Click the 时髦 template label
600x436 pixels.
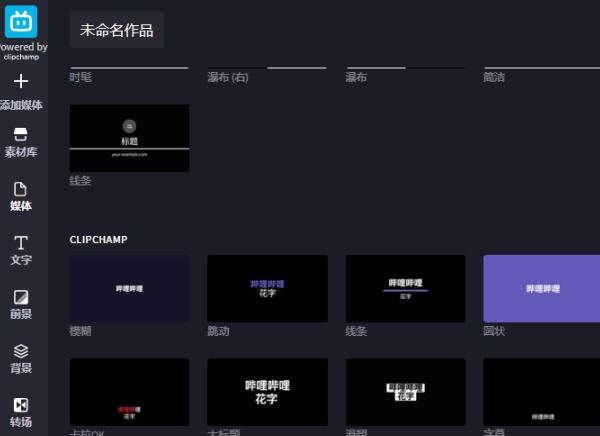(81, 77)
